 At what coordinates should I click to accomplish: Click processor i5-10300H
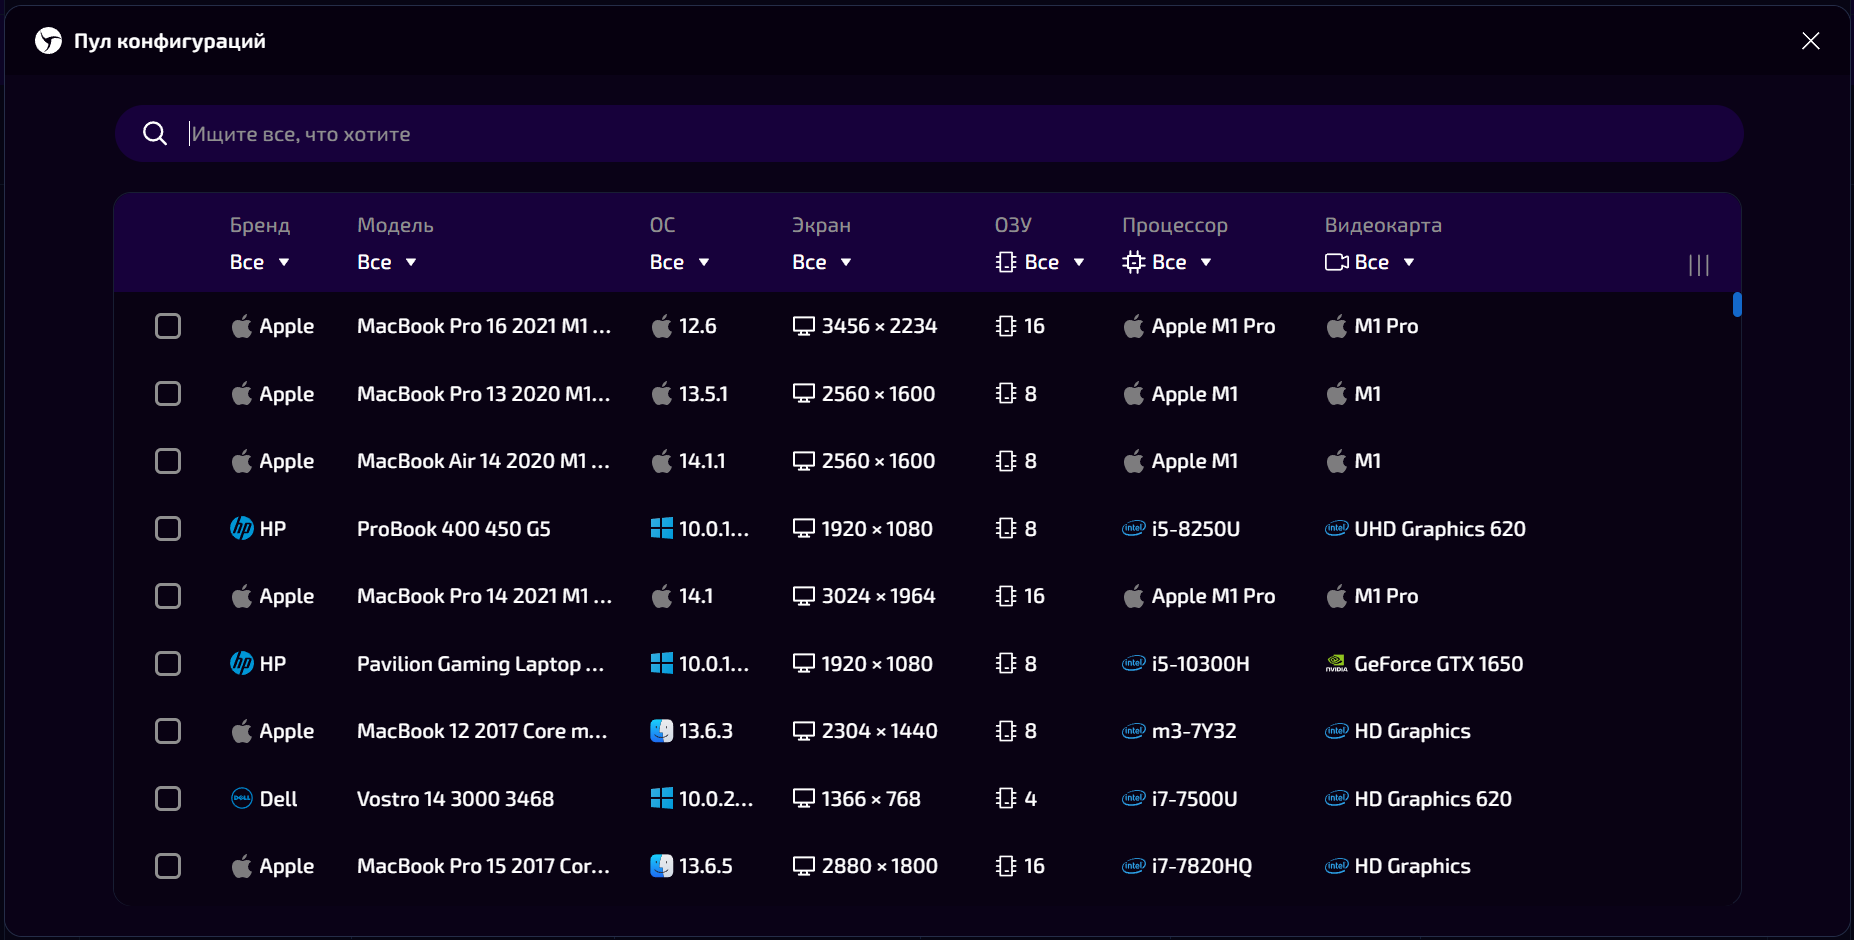[x=1200, y=664]
